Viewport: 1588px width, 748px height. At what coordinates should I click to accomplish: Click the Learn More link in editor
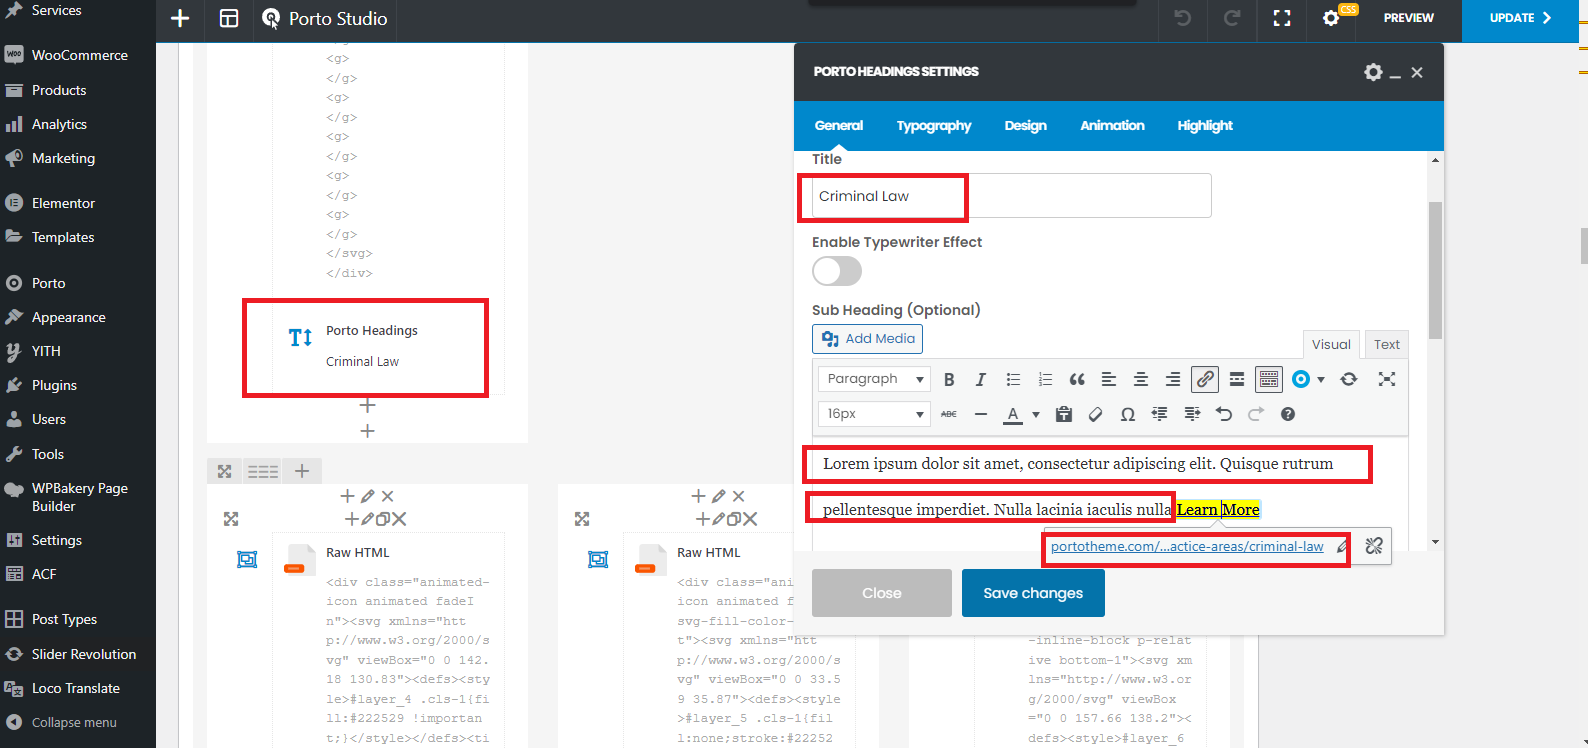pos(1217,510)
